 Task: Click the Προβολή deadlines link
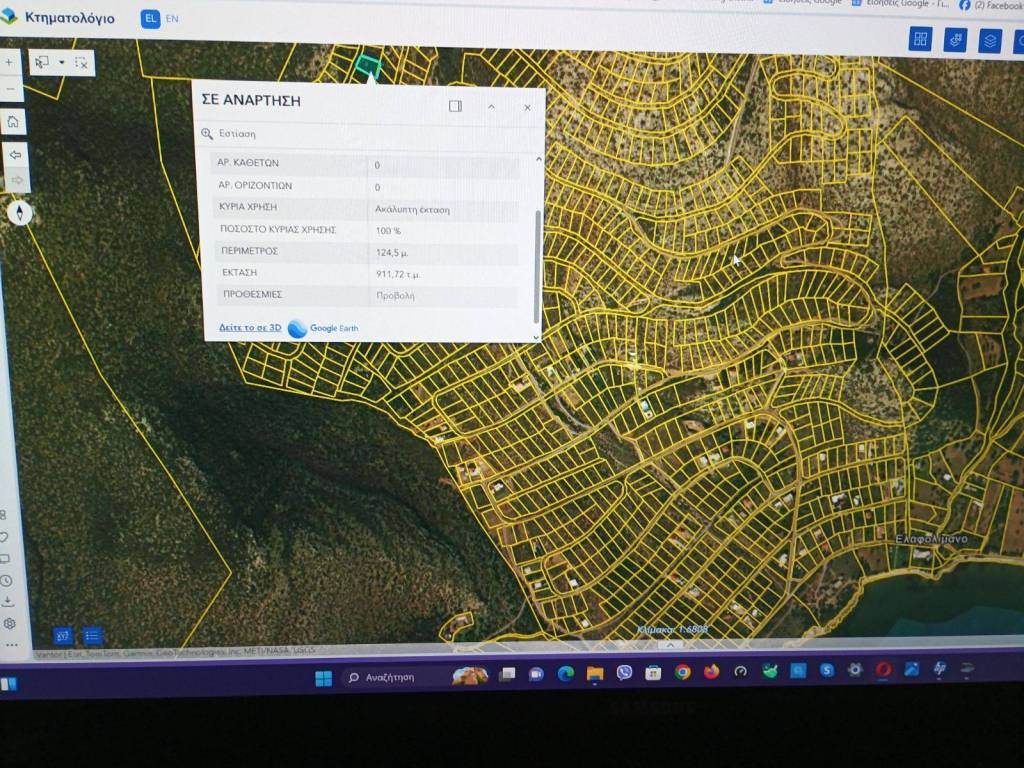tap(395, 296)
